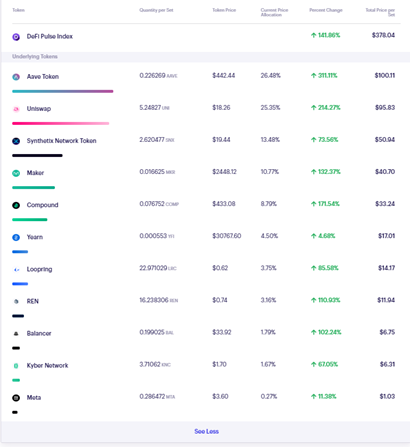Click the Underlying Tokens section label

pyautogui.click(x=35, y=56)
